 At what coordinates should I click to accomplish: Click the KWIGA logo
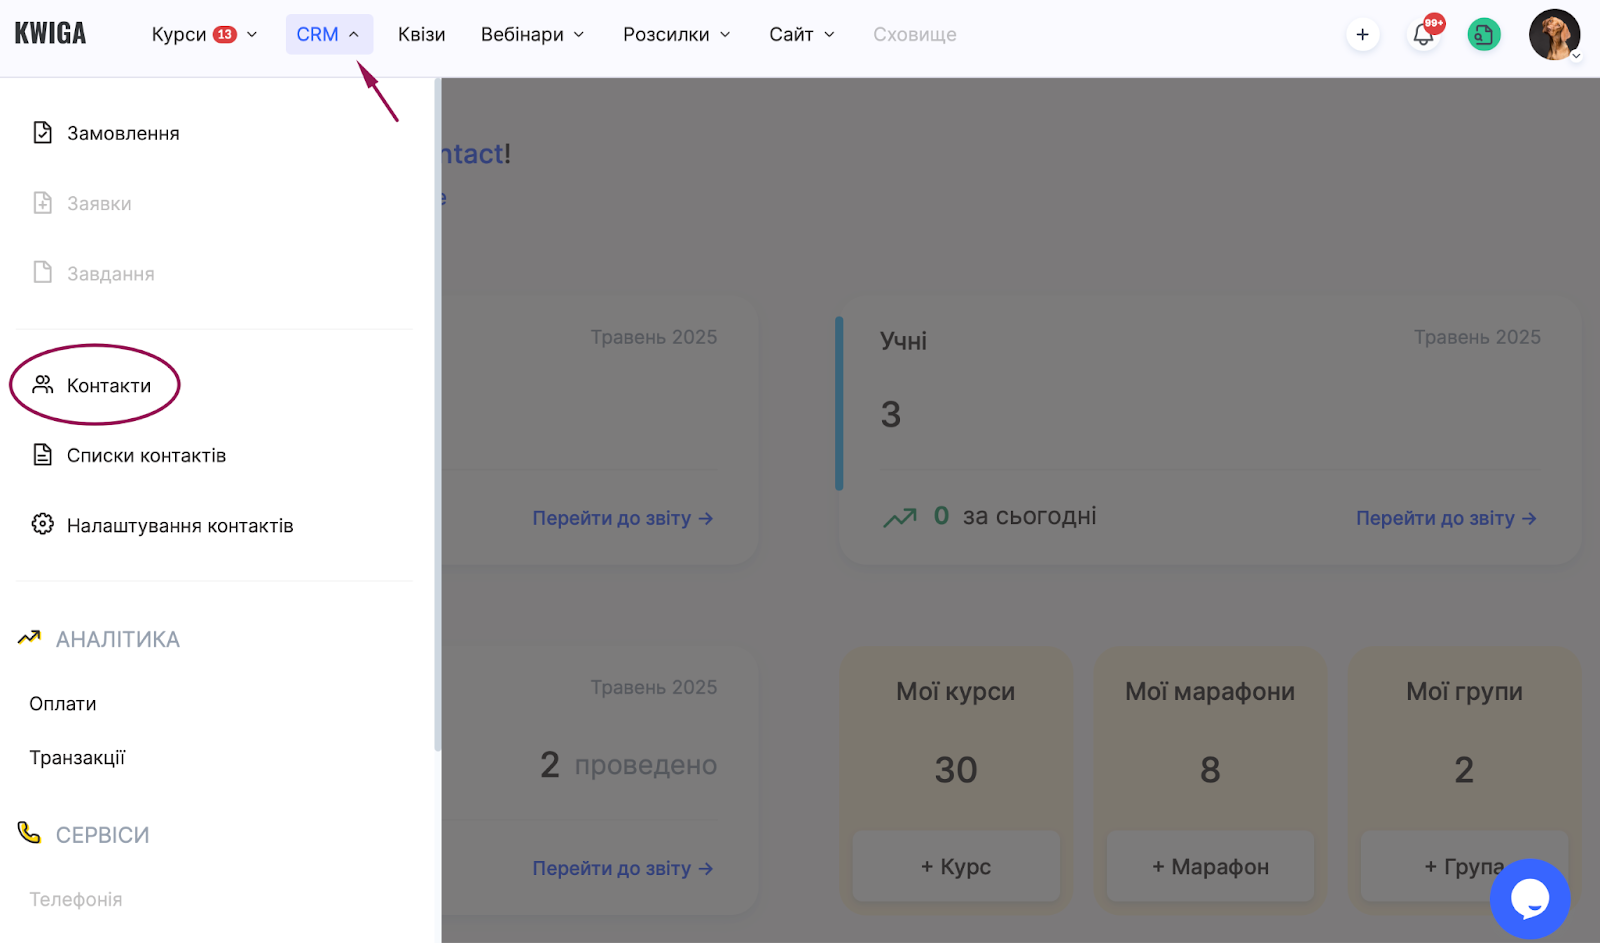pos(50,34)
